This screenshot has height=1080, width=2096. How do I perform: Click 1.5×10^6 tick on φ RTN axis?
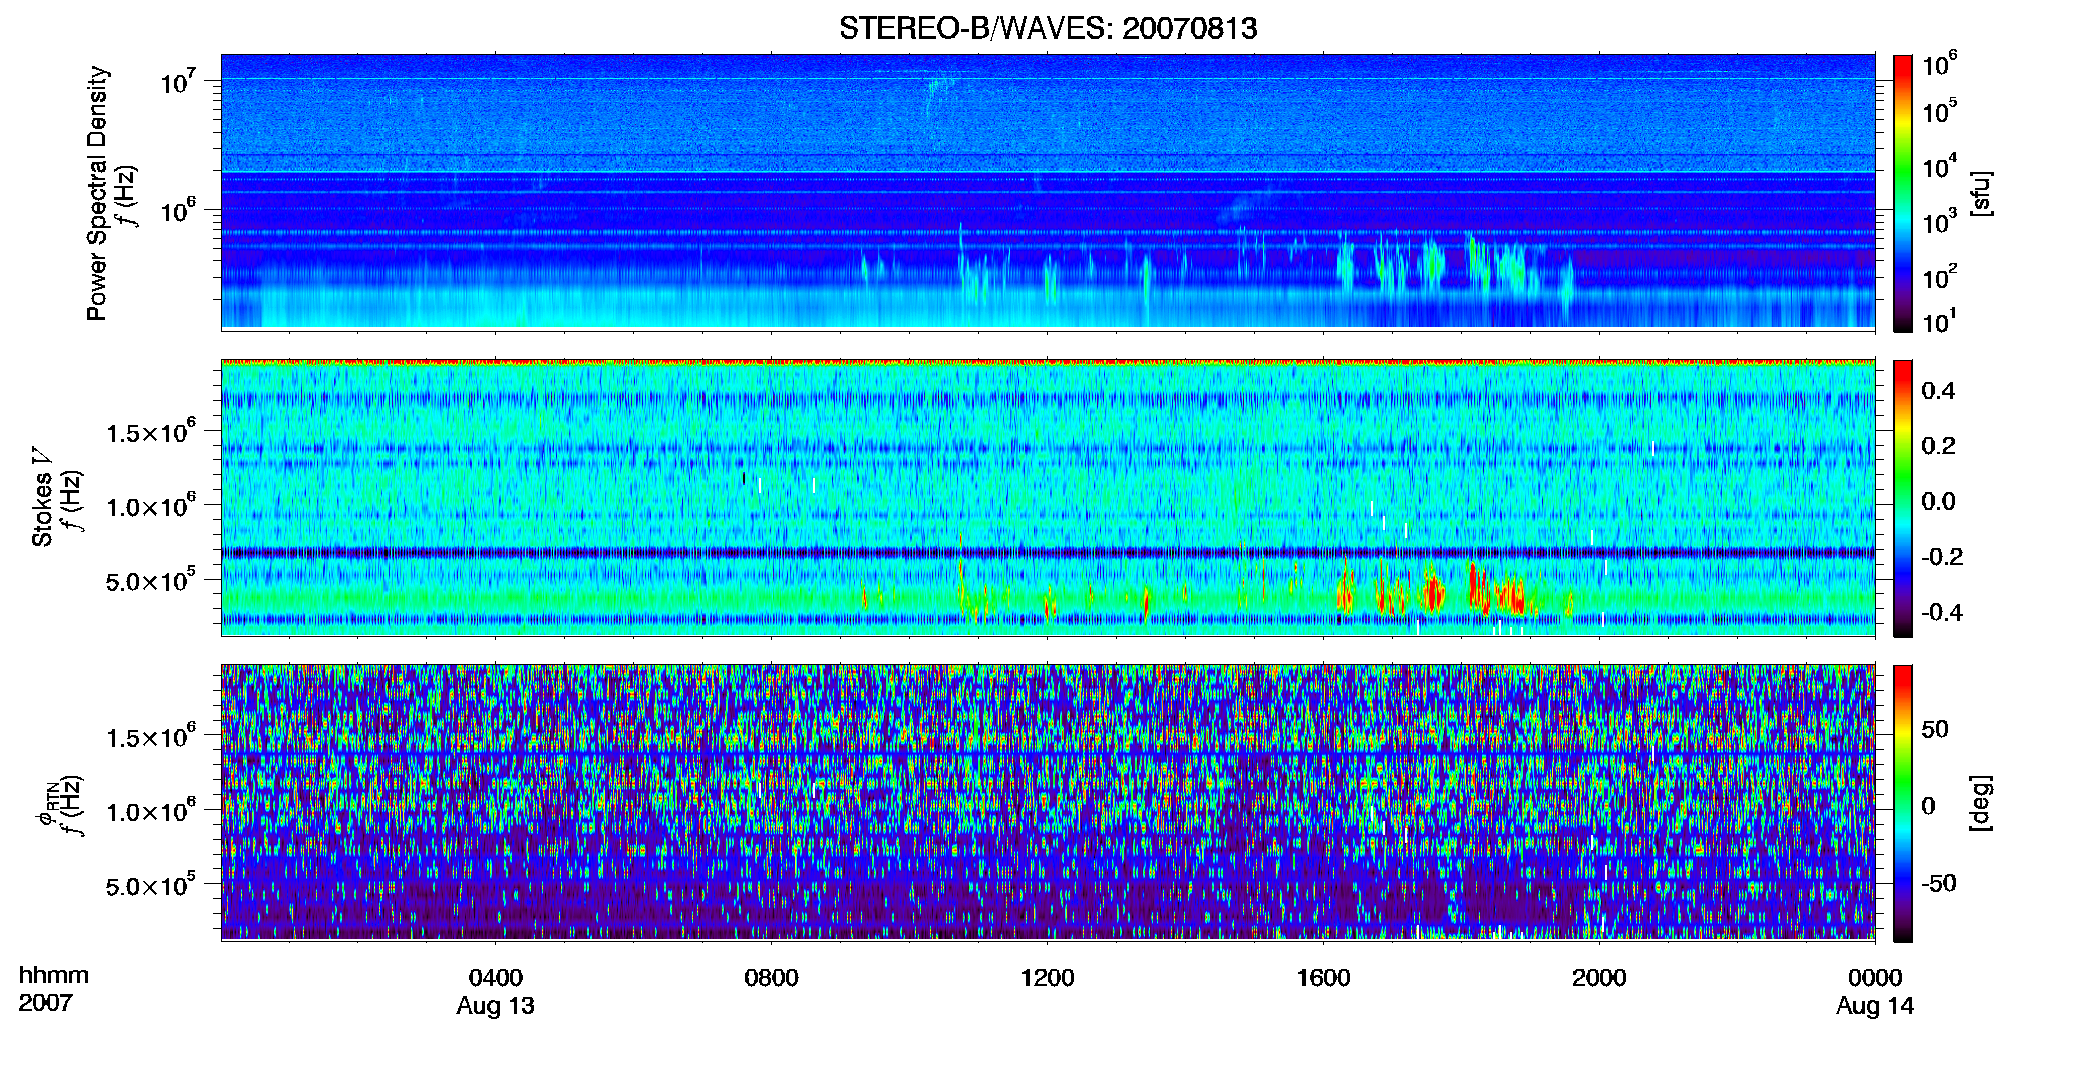tap(152, 736)
